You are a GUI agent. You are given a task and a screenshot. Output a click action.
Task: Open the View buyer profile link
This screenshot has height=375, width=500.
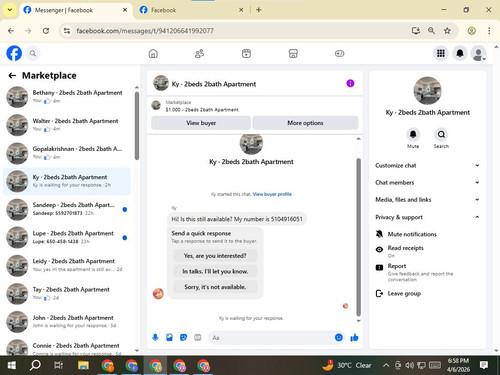(x=272, y=194)
